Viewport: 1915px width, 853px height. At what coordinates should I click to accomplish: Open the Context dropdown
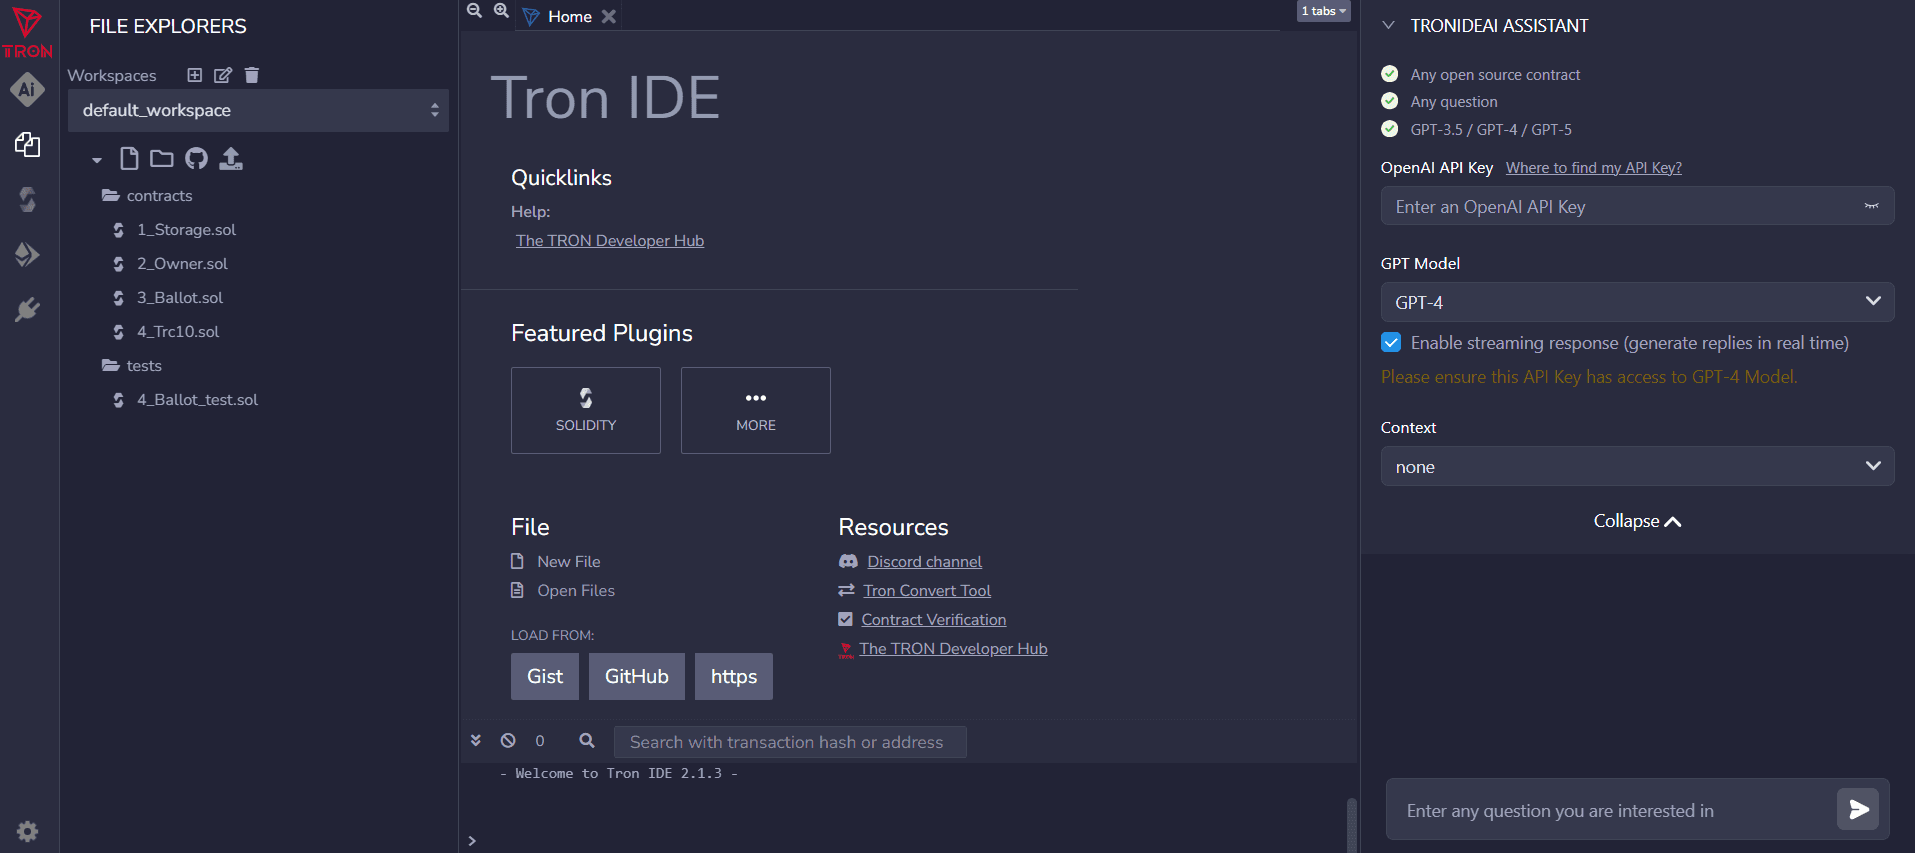point(1637,466)
